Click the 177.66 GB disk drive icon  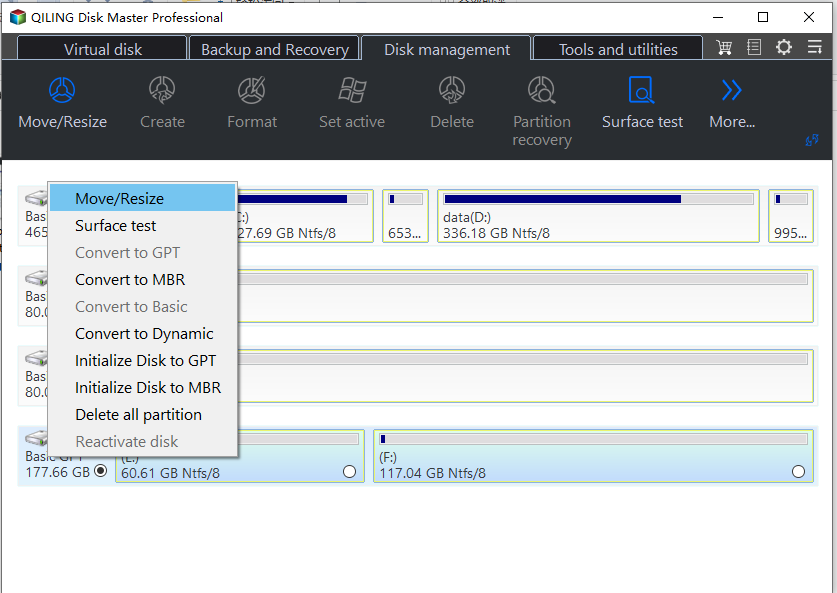click(x=36, y=439)
